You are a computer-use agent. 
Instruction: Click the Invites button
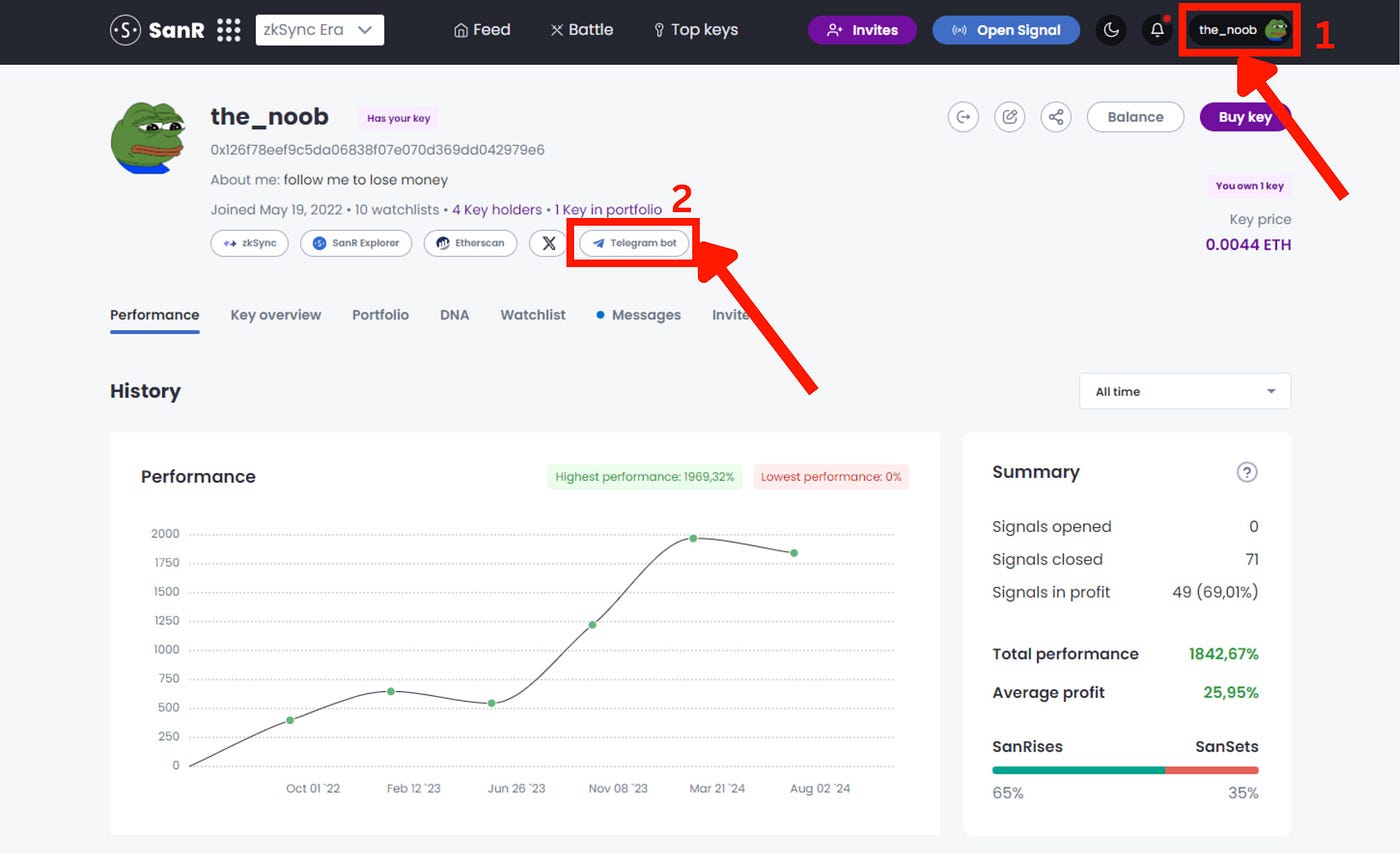pyautogui.click(x=862, y=30)
